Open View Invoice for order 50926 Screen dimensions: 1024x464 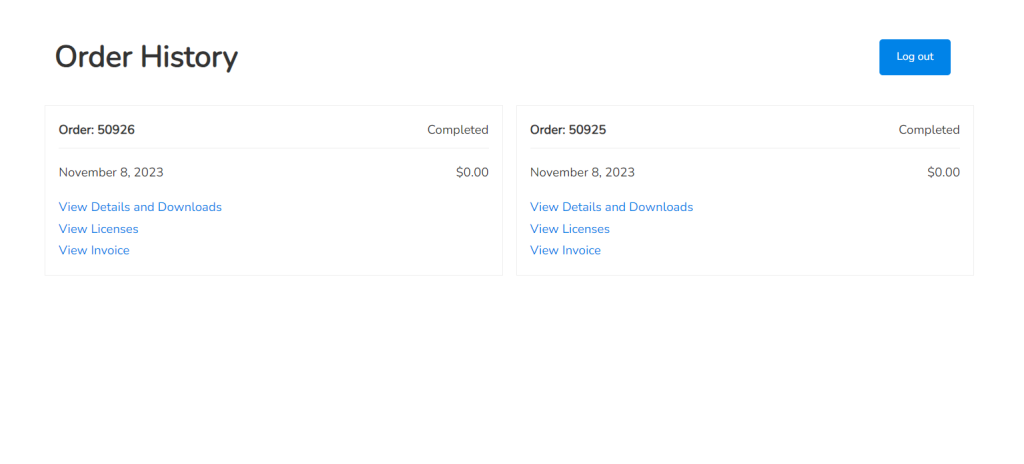tap(94, 250)
